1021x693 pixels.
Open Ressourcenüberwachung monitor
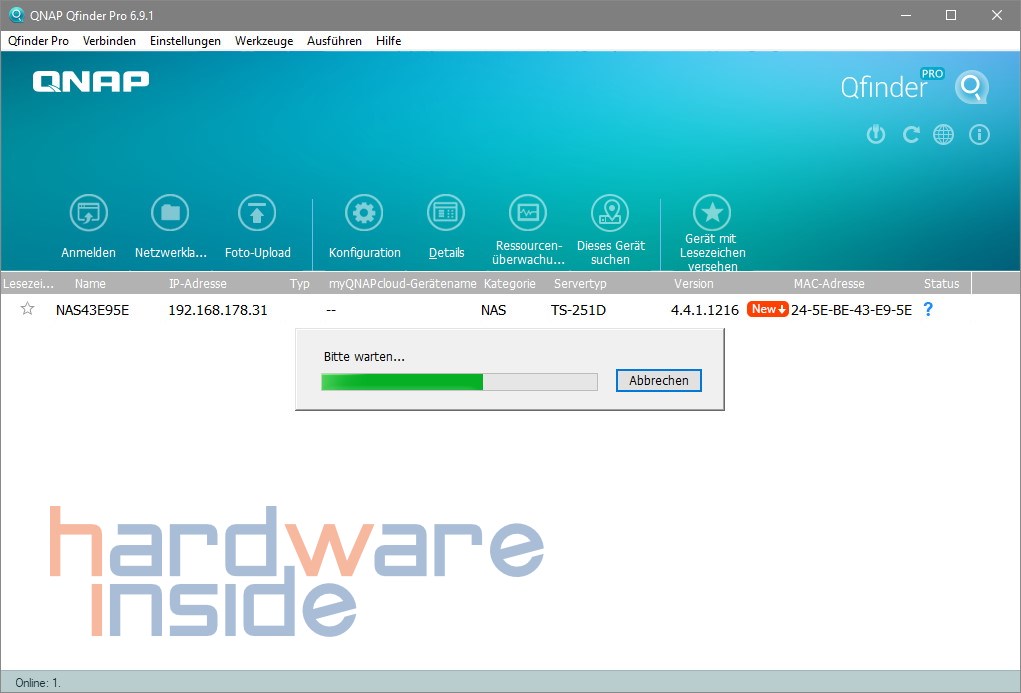tap(527, 213)
